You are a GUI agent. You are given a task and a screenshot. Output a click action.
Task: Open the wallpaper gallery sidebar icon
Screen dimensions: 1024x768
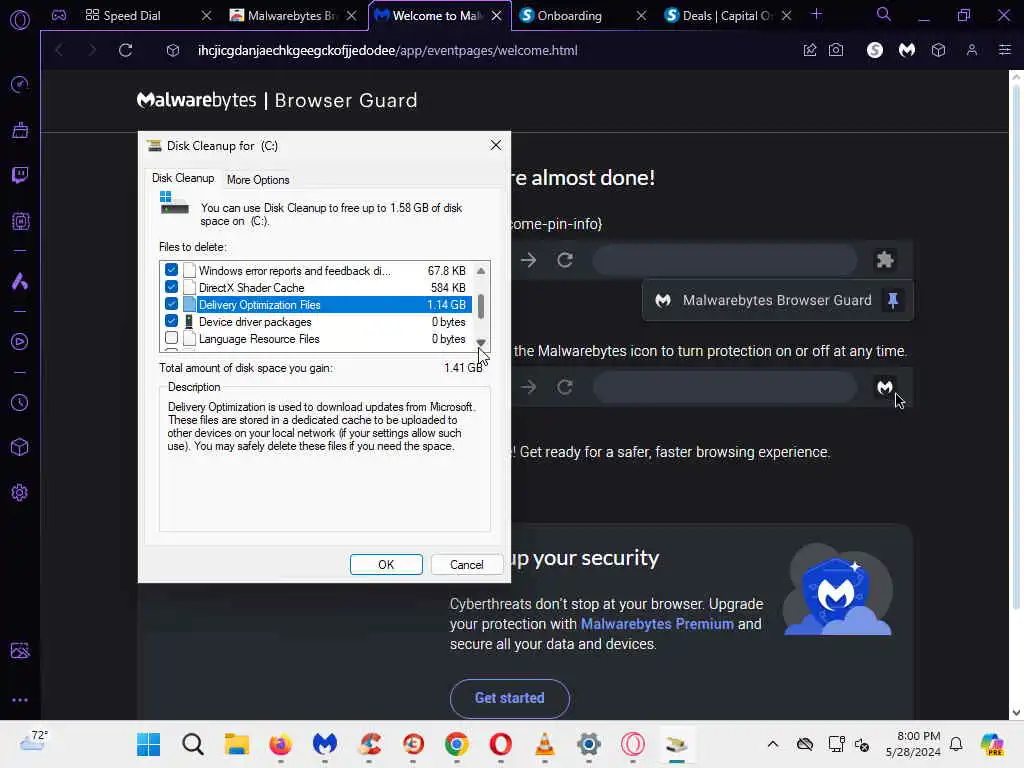(x=20, y=650)
